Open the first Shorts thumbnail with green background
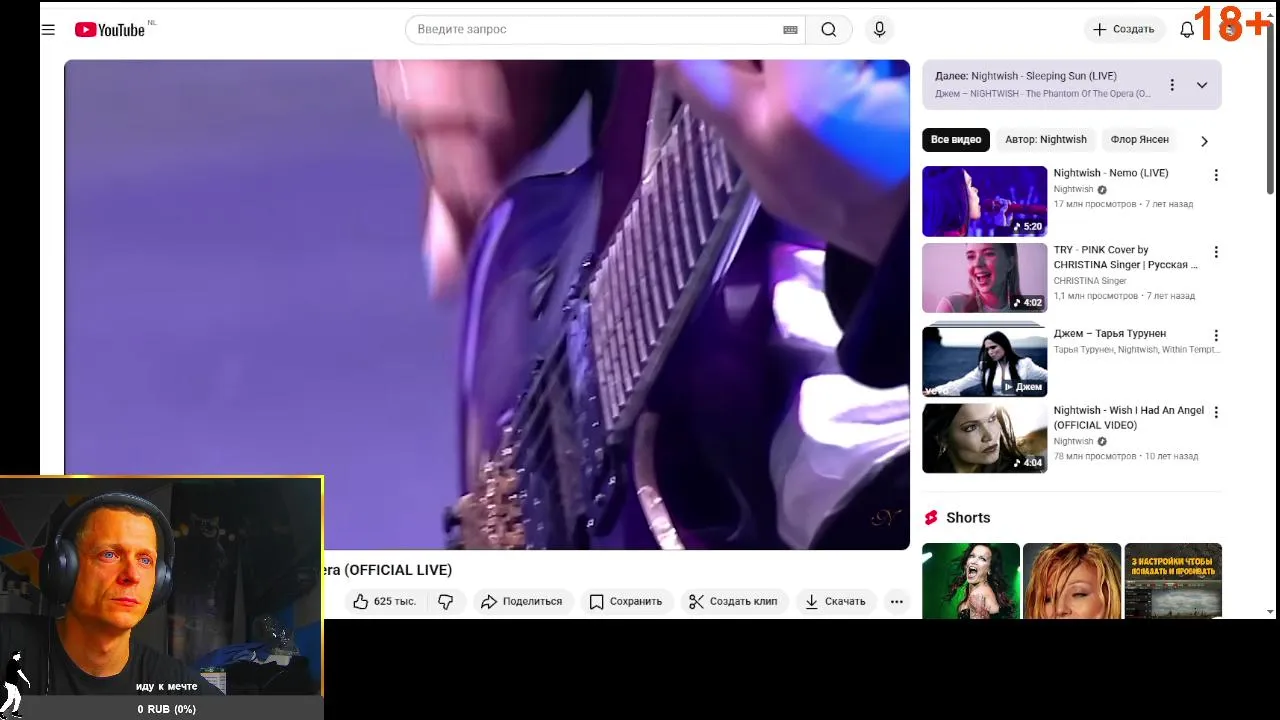The image size is (1280, 720). pyautogui.click(x=970, y=580)
